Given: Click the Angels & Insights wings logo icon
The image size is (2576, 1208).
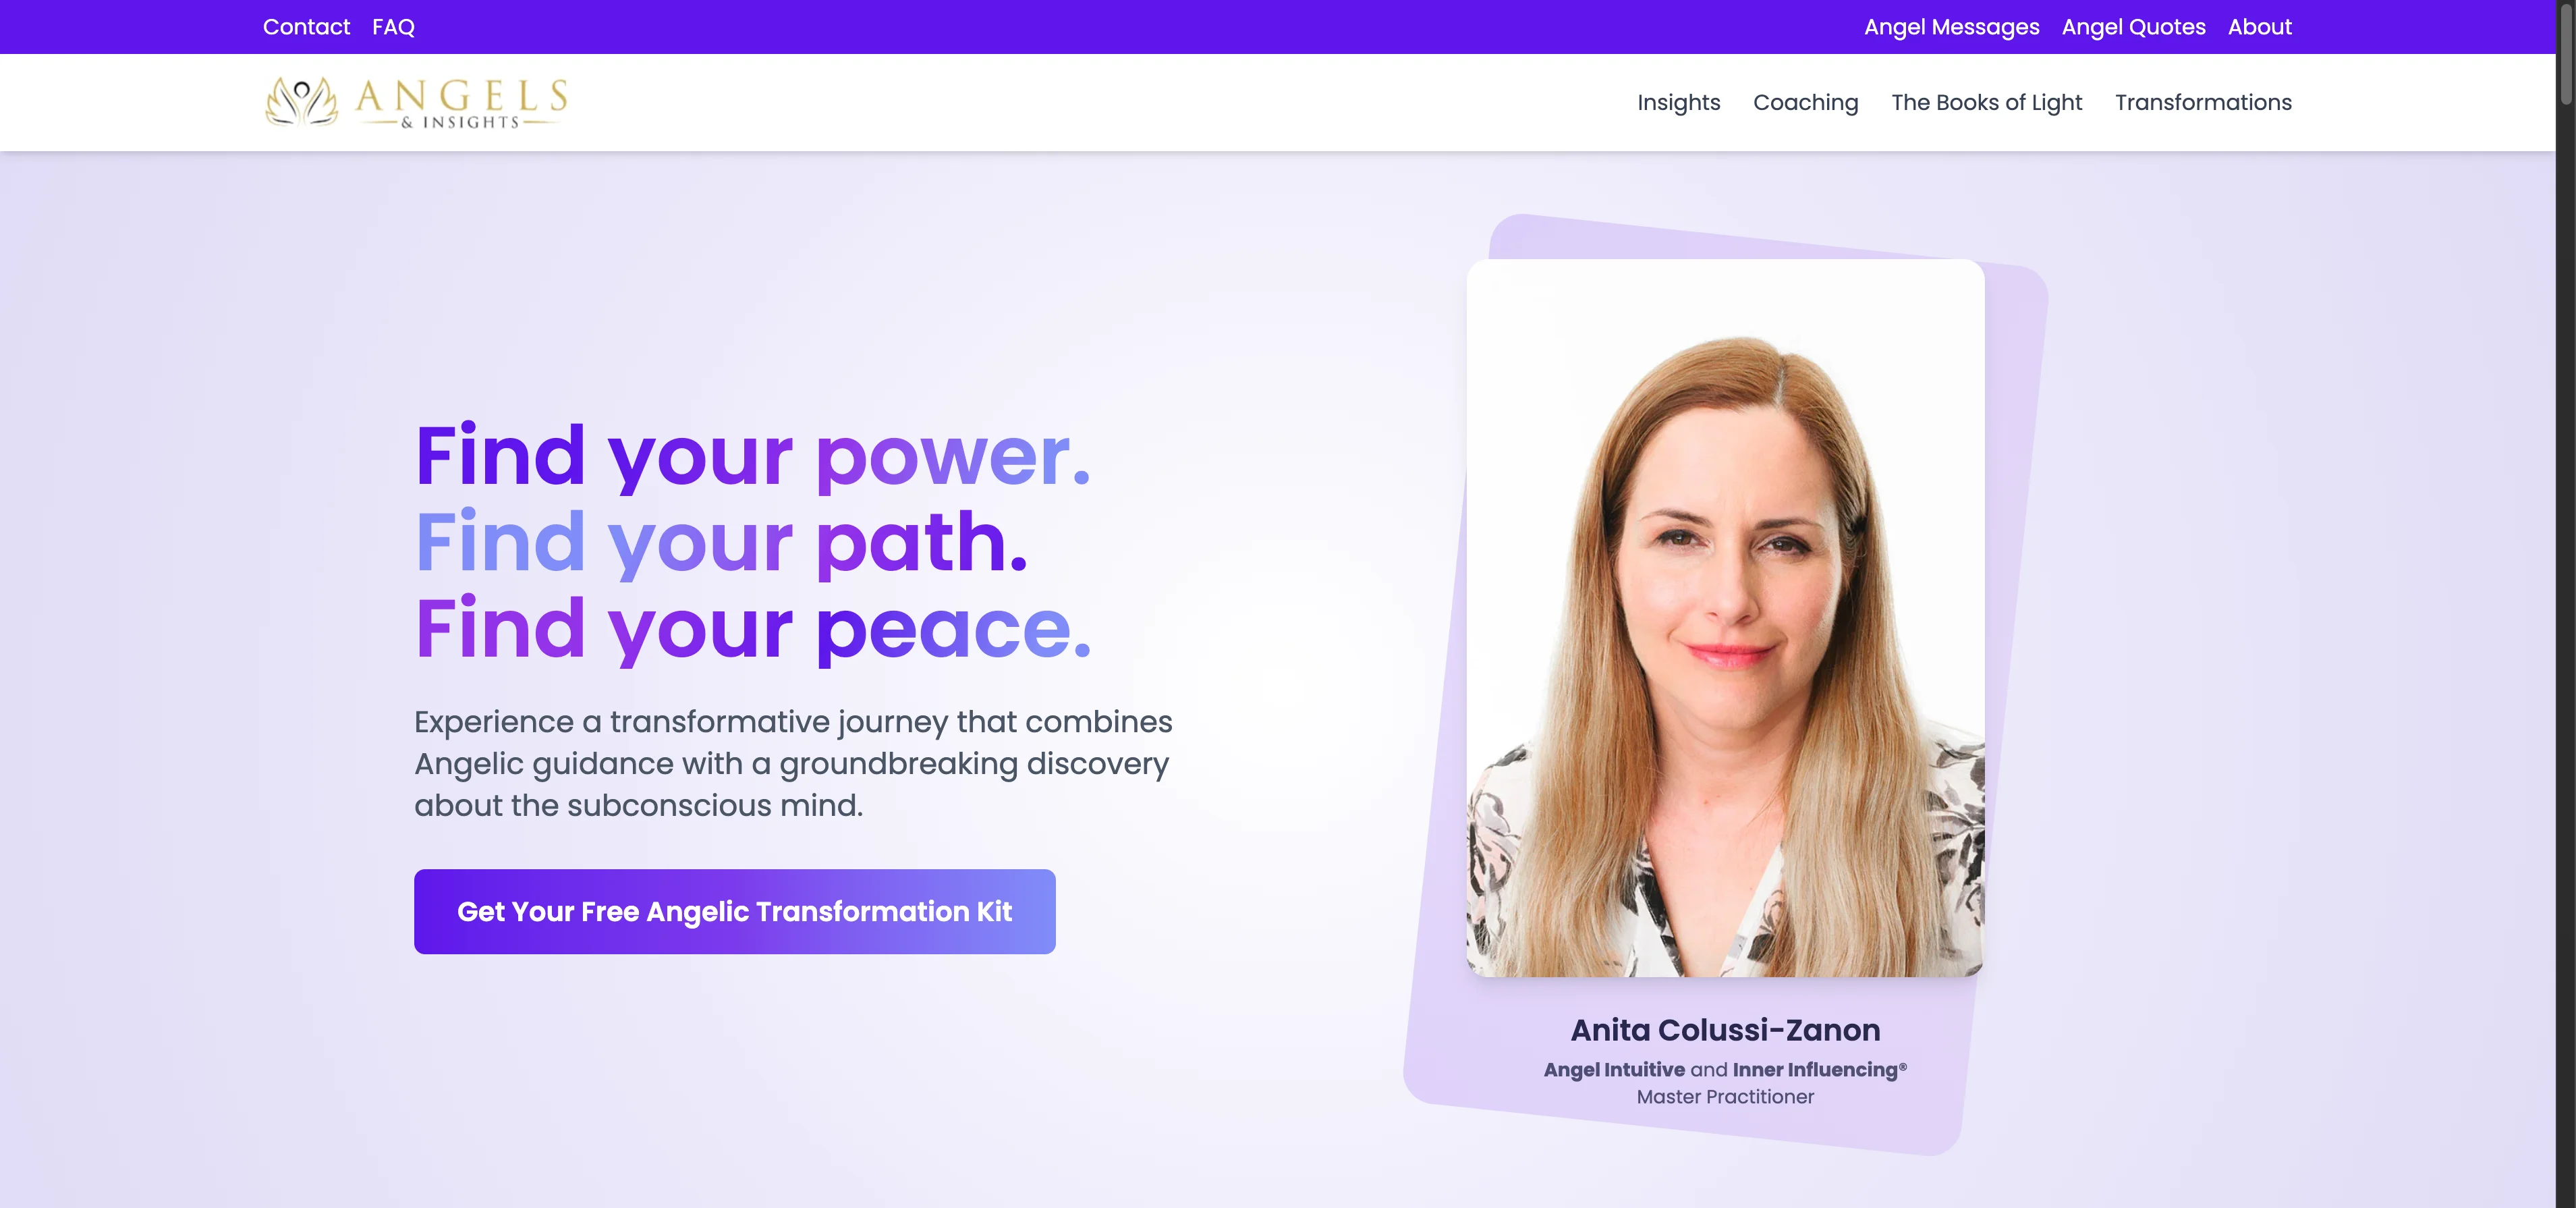Looking at the screenshot, I should (301, 102).
